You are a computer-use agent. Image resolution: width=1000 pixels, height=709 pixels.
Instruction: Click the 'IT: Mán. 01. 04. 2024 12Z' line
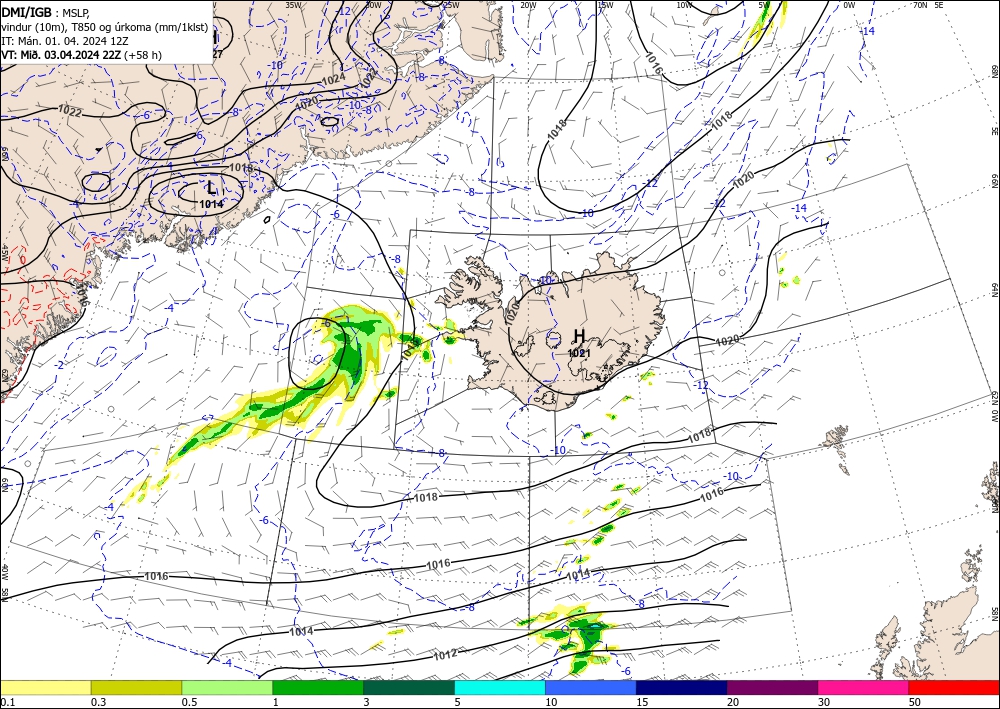[64, 41]
